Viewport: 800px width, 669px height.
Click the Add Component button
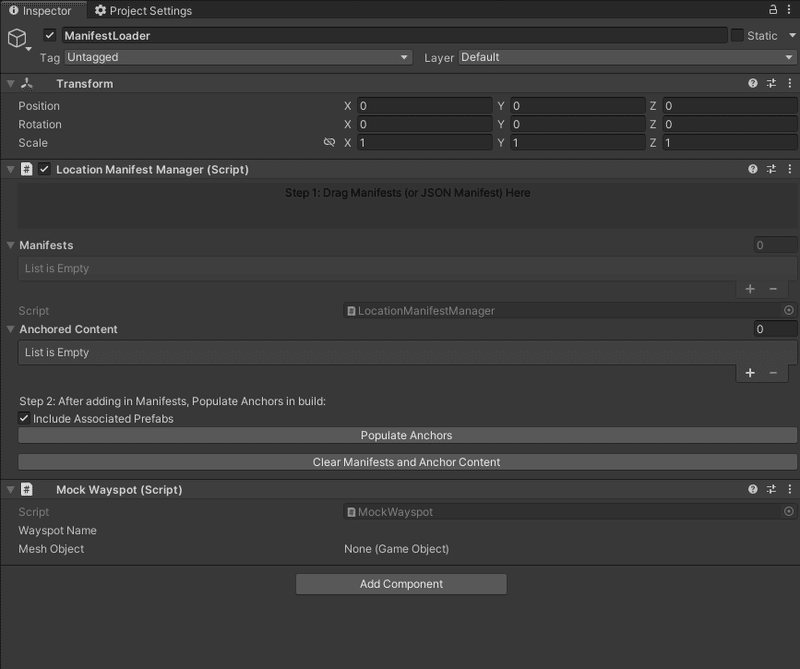point(401,584)
